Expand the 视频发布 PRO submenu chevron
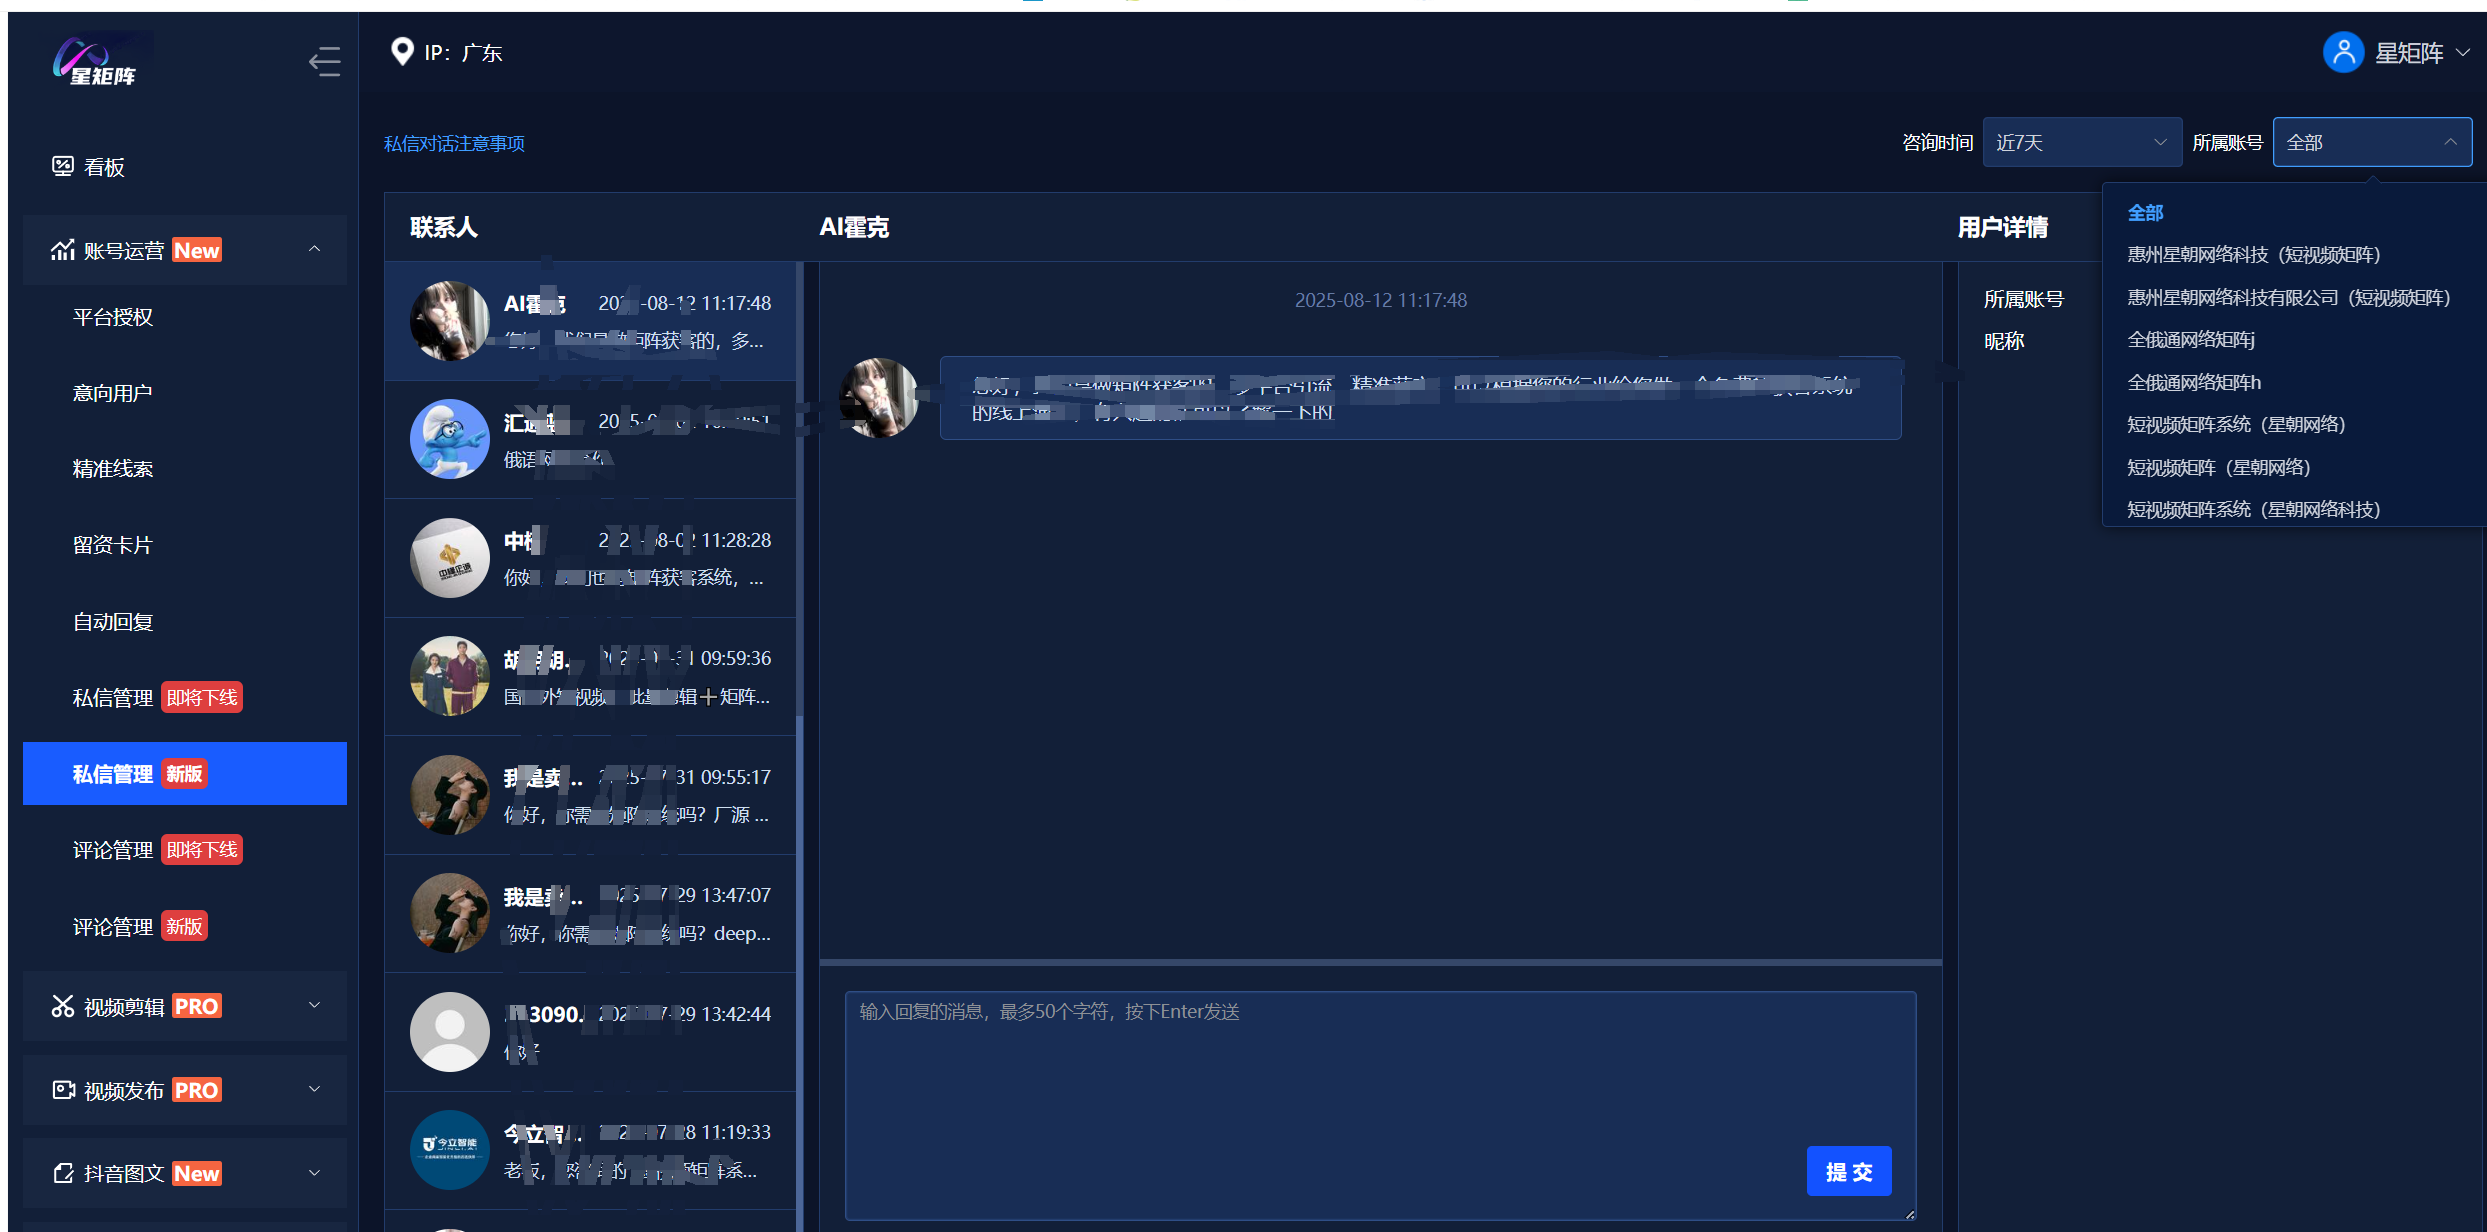Viewport: 2487px width, 1232px height. click(x=314, y=1089)
